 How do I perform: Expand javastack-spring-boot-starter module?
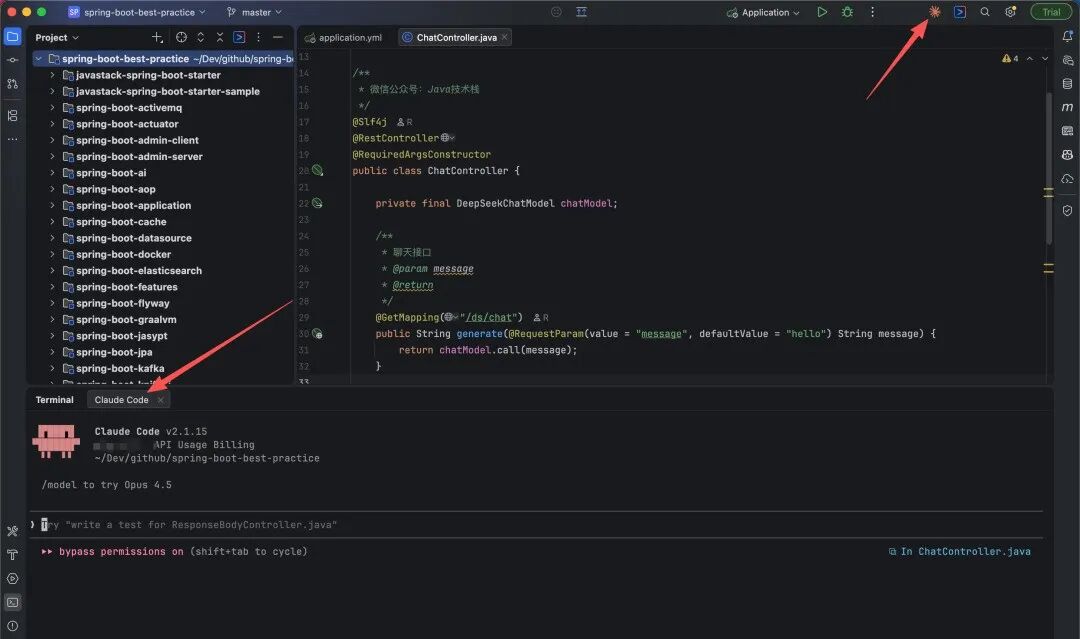pyautogui.click(x=52, y=75)
